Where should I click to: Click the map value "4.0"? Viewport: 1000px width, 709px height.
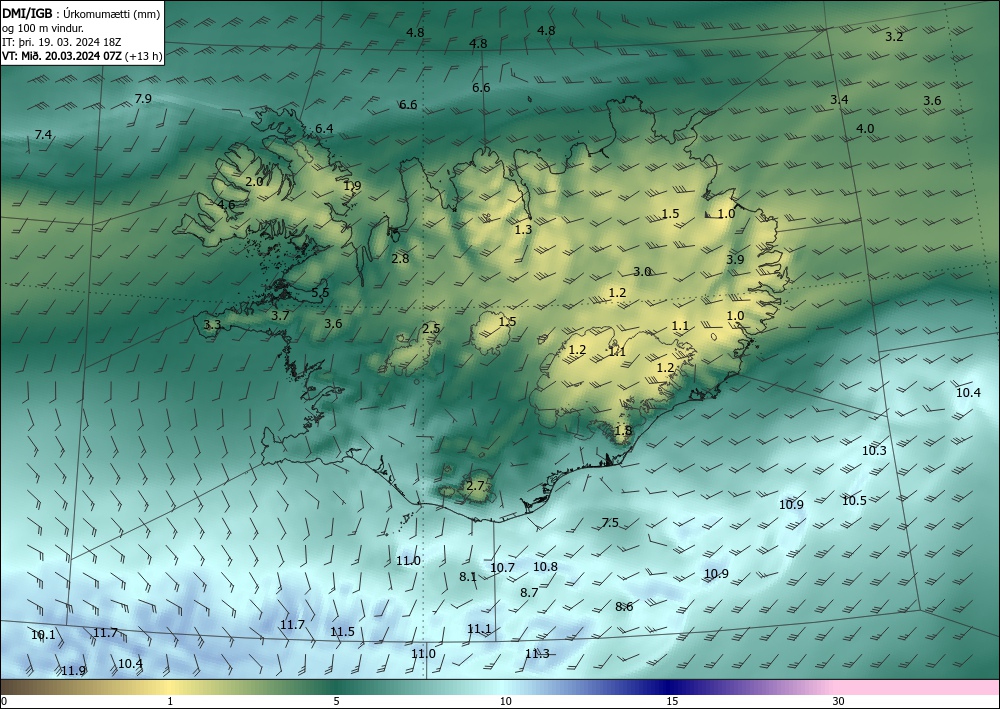pos(865,129)
